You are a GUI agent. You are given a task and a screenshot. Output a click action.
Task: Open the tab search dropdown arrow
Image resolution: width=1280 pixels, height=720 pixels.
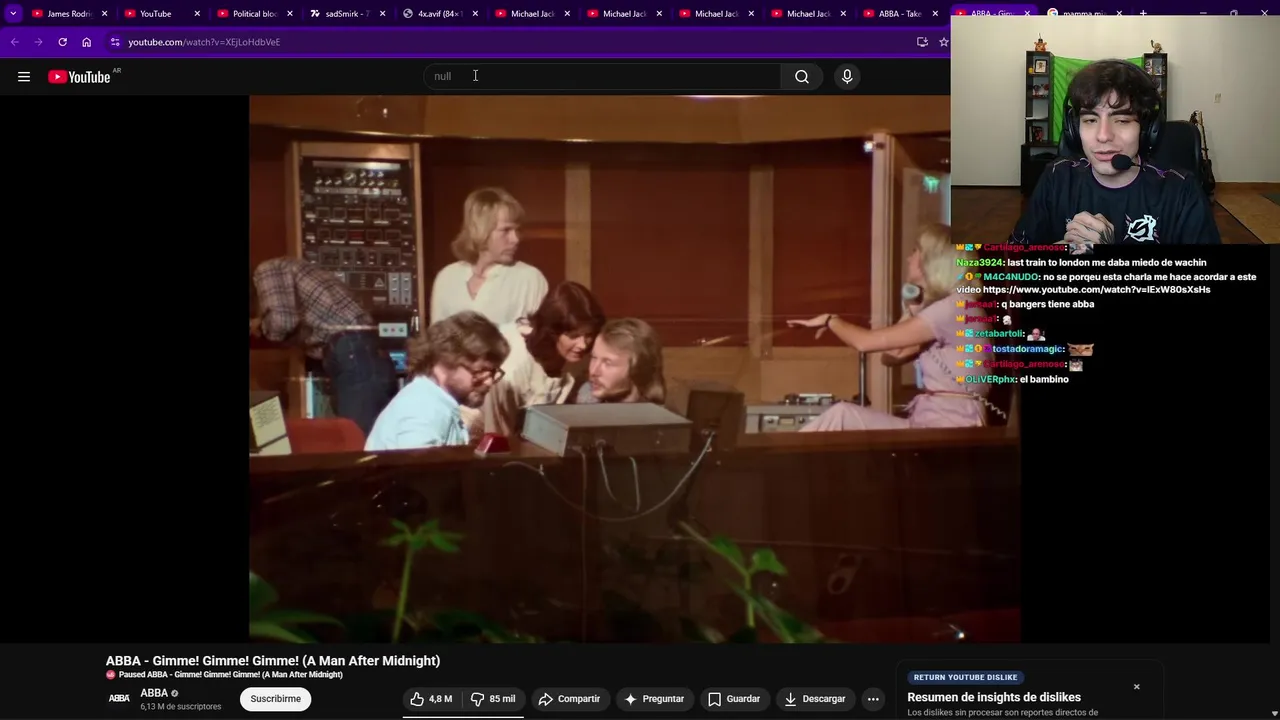[13, 14]
